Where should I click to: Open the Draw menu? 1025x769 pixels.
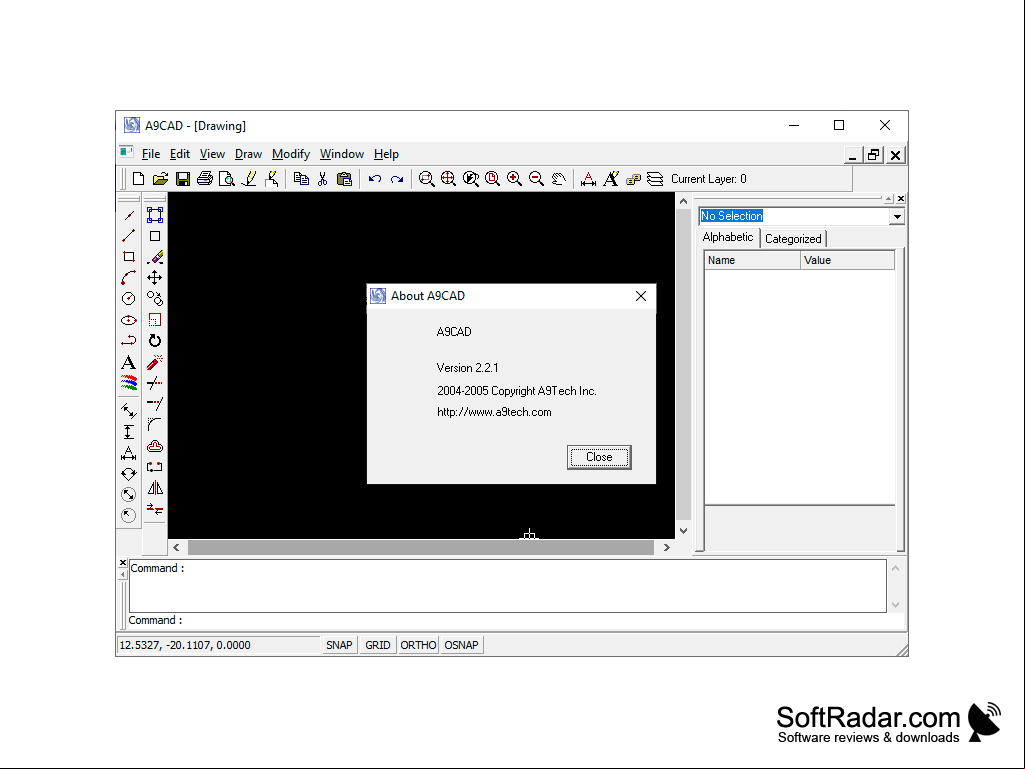[x=248, y=154]
